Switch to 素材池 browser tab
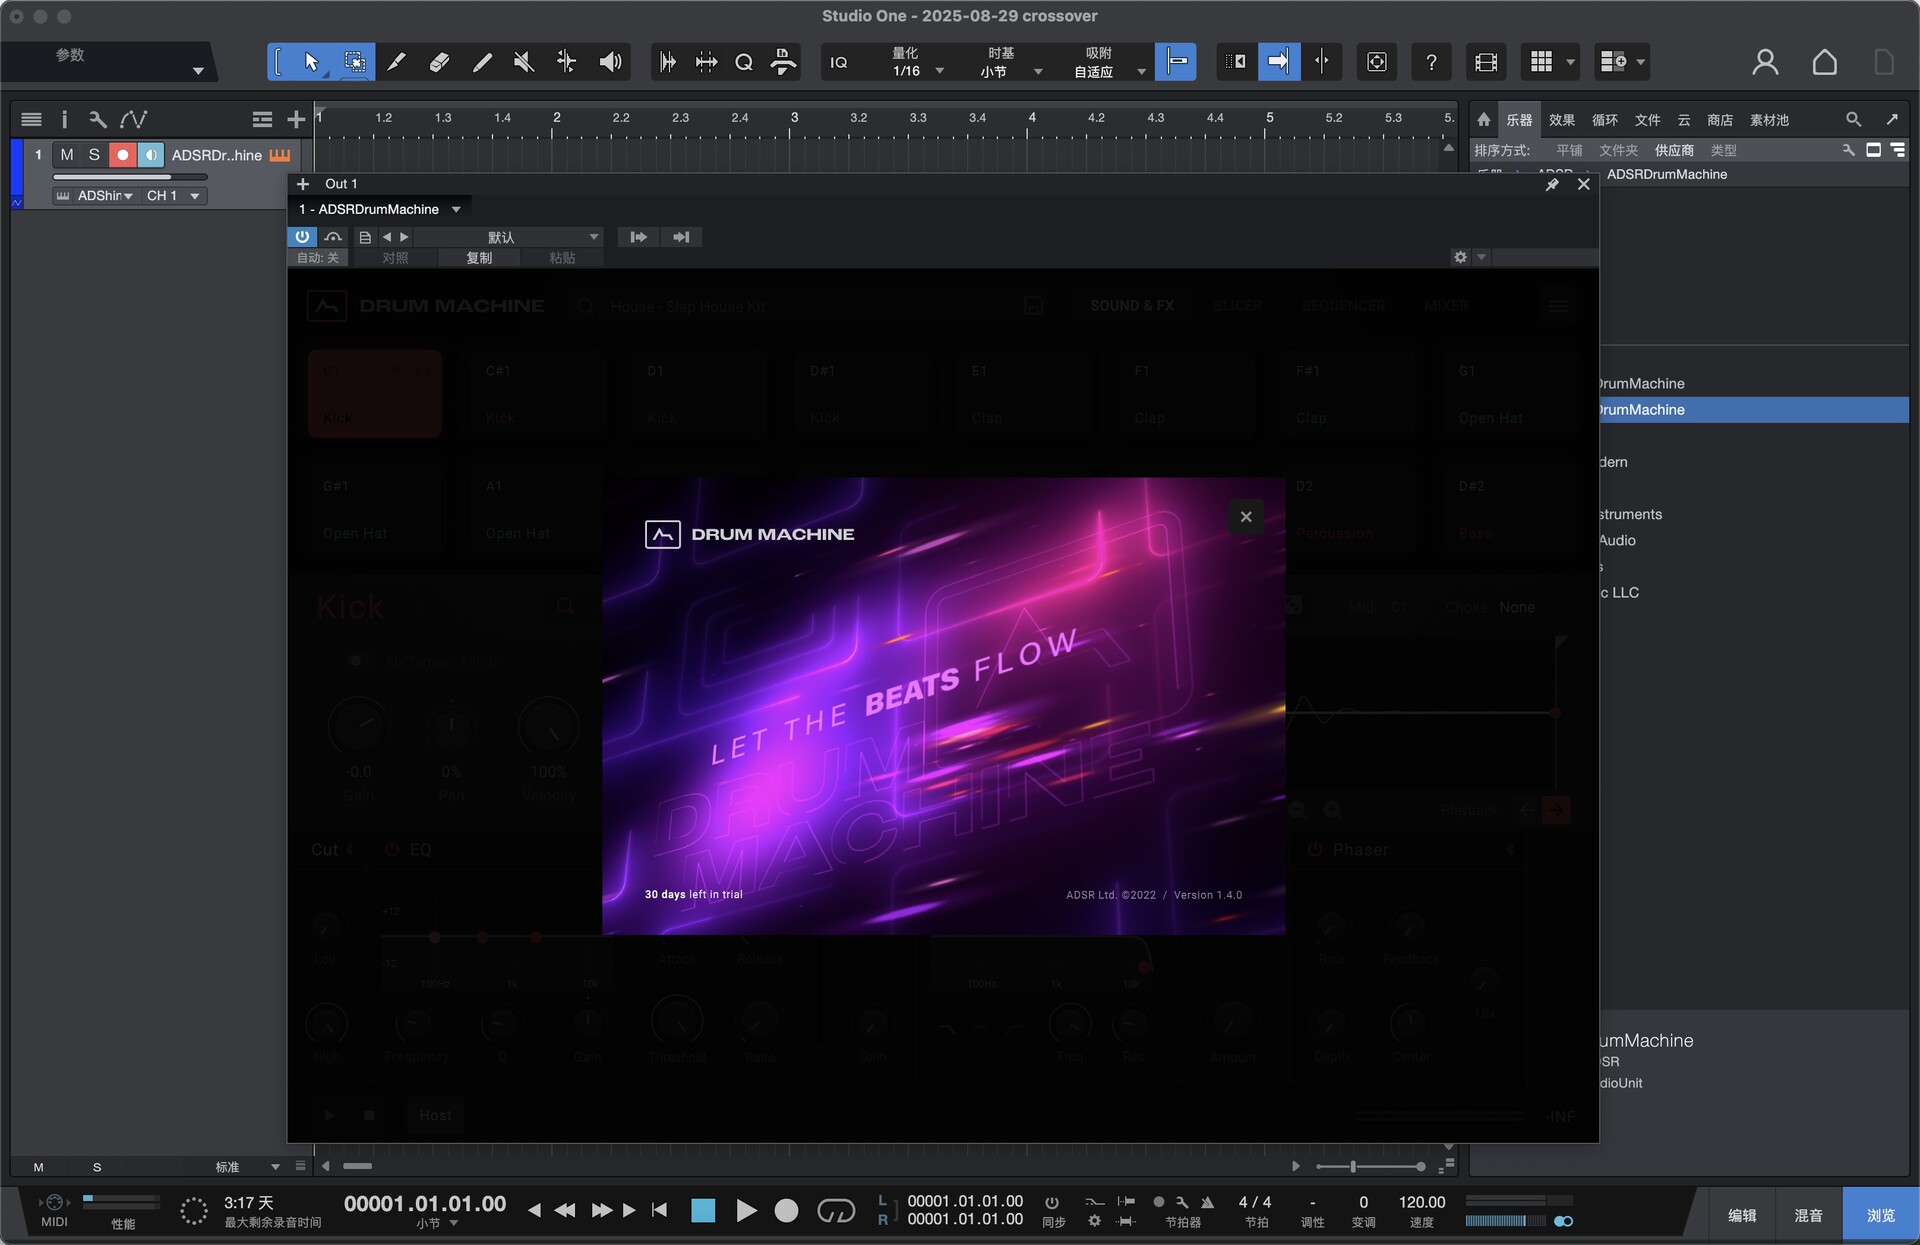Screen dimensions: 1920x1245 click(1769, 120)
